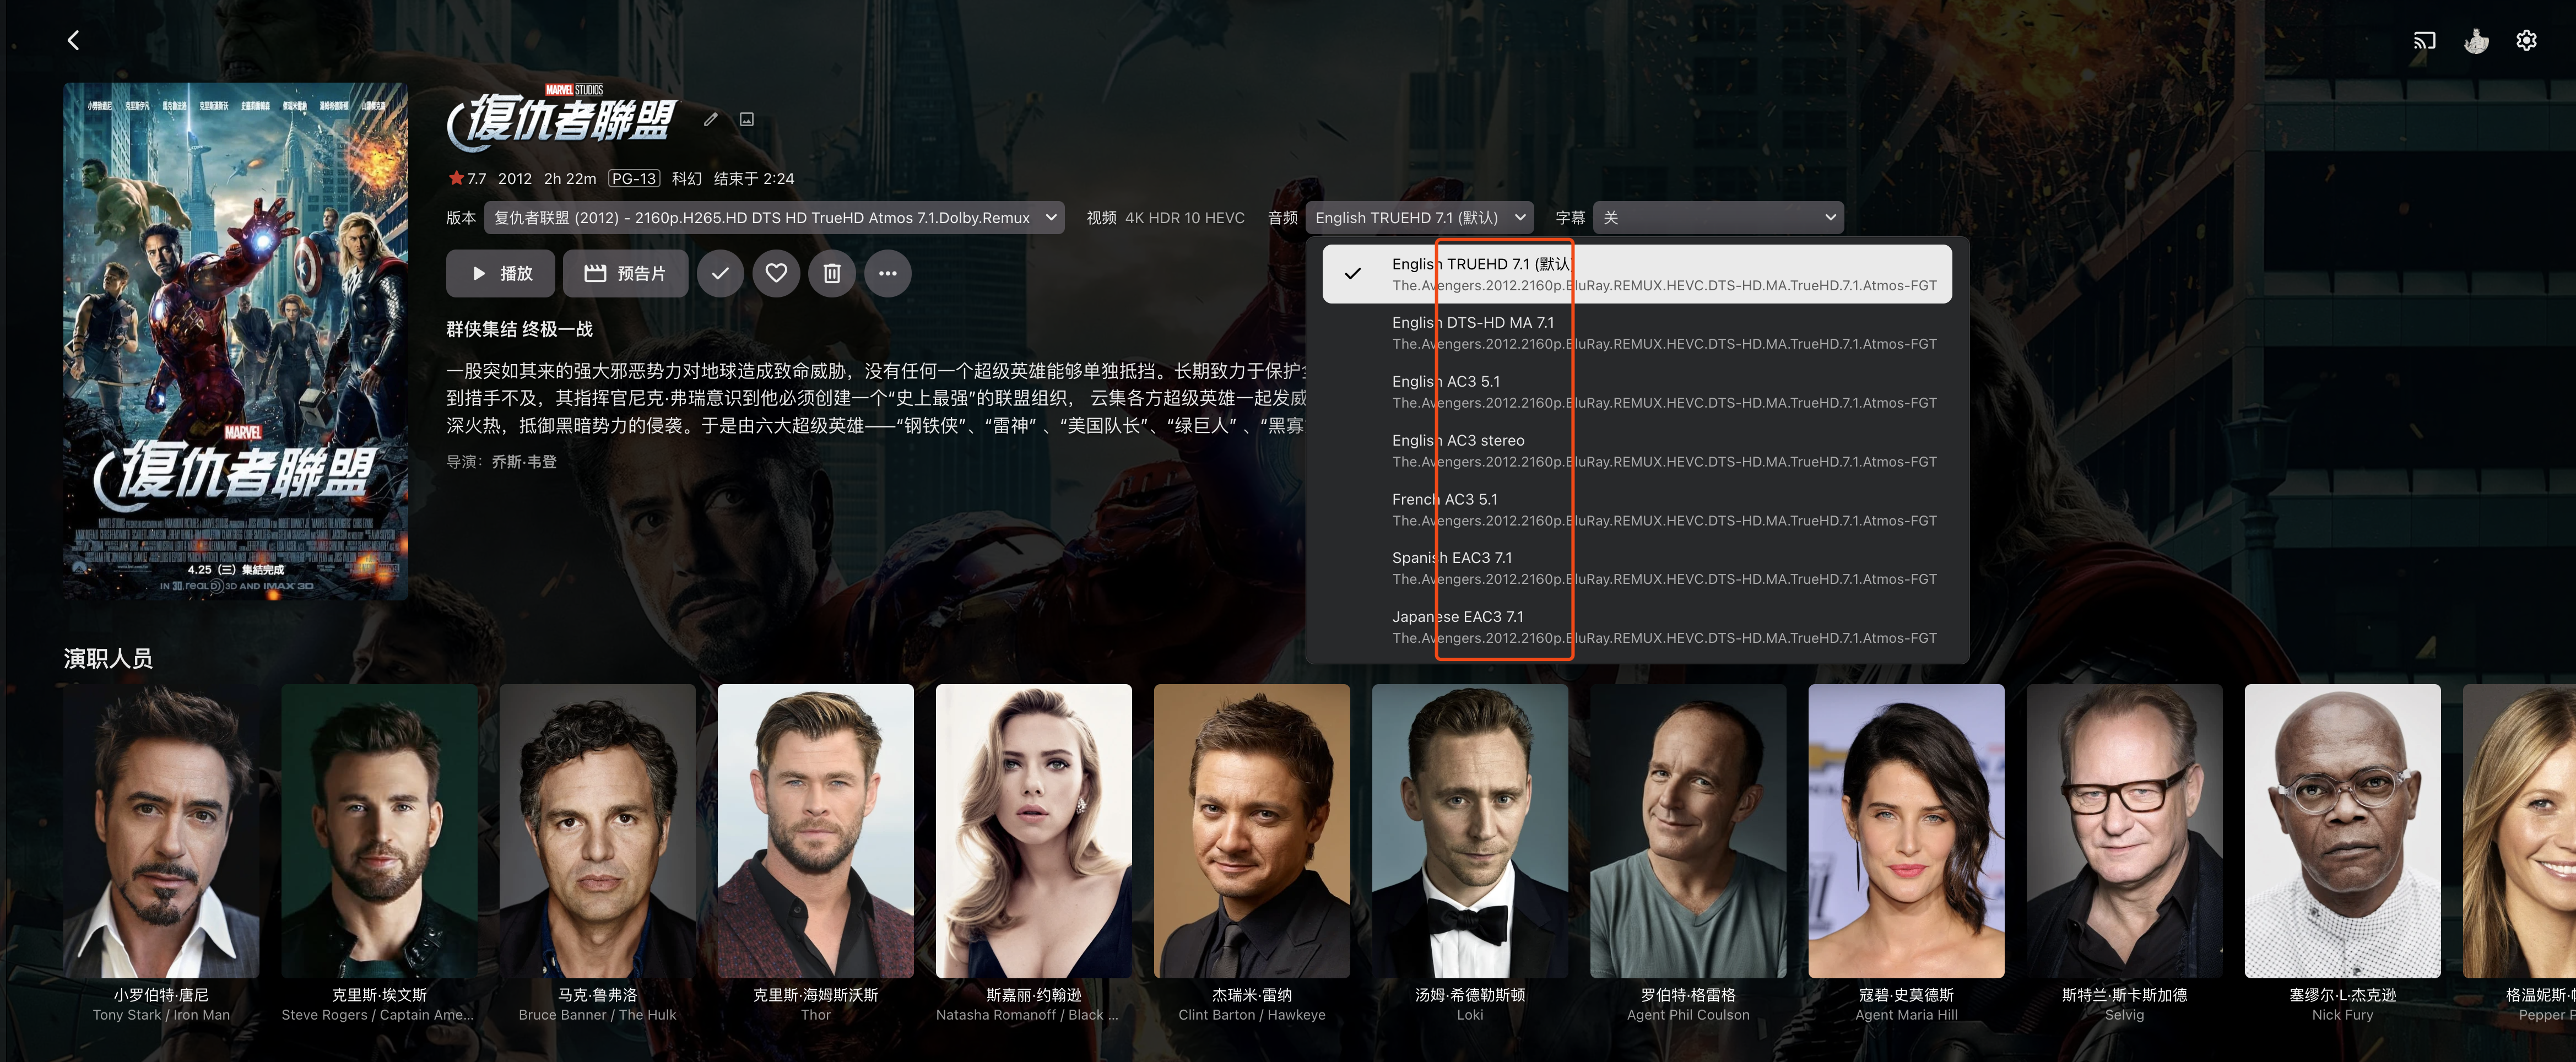Viewport: 2576px width, 1062px height.
Task: Click the 预告片 trailer button
Action: [x=625, y=273]
